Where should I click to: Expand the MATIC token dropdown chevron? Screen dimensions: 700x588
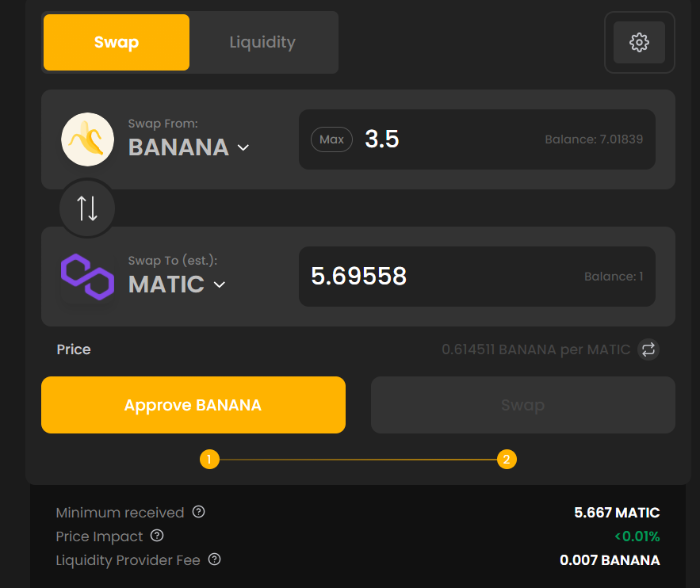point(220,284)
